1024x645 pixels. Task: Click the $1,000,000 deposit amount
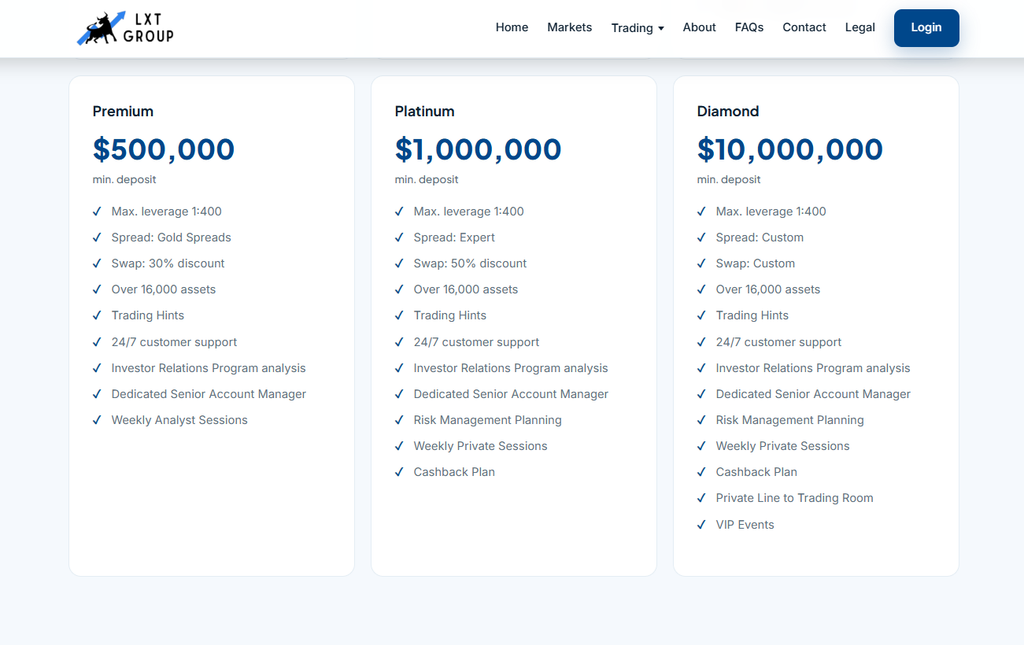pos(478,149)
